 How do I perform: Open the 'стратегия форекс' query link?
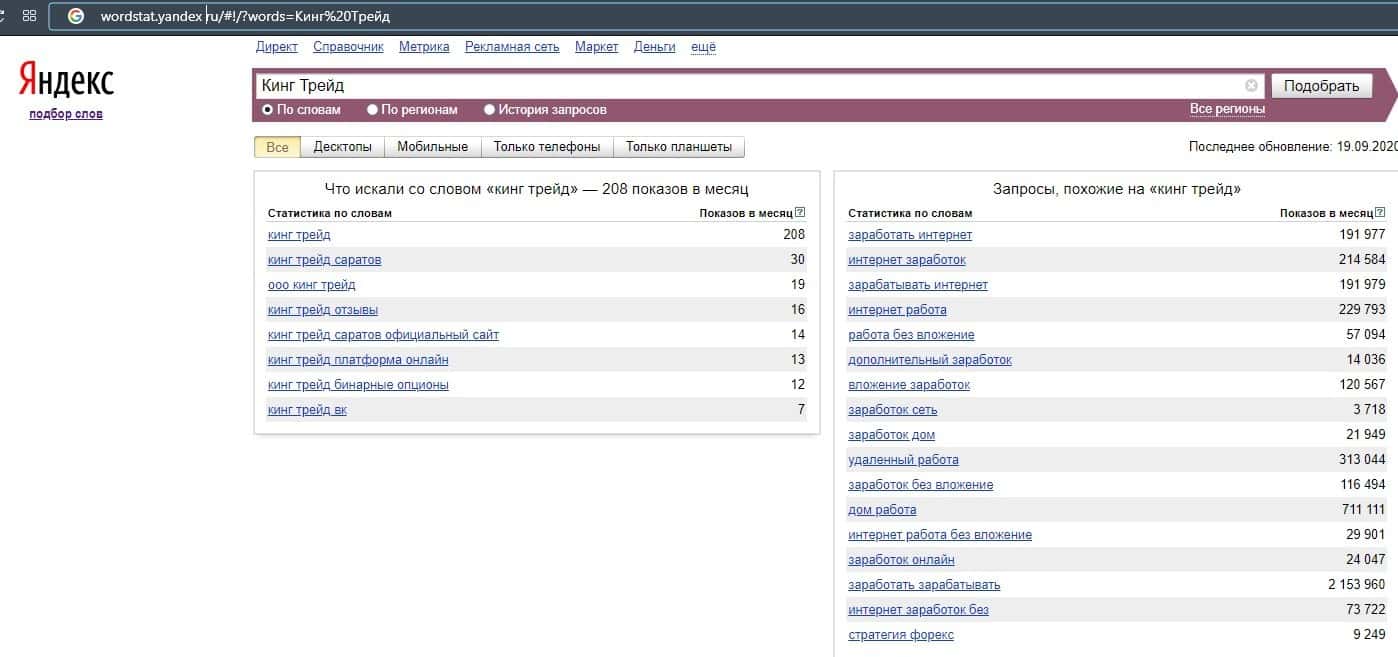coord(900,635)
